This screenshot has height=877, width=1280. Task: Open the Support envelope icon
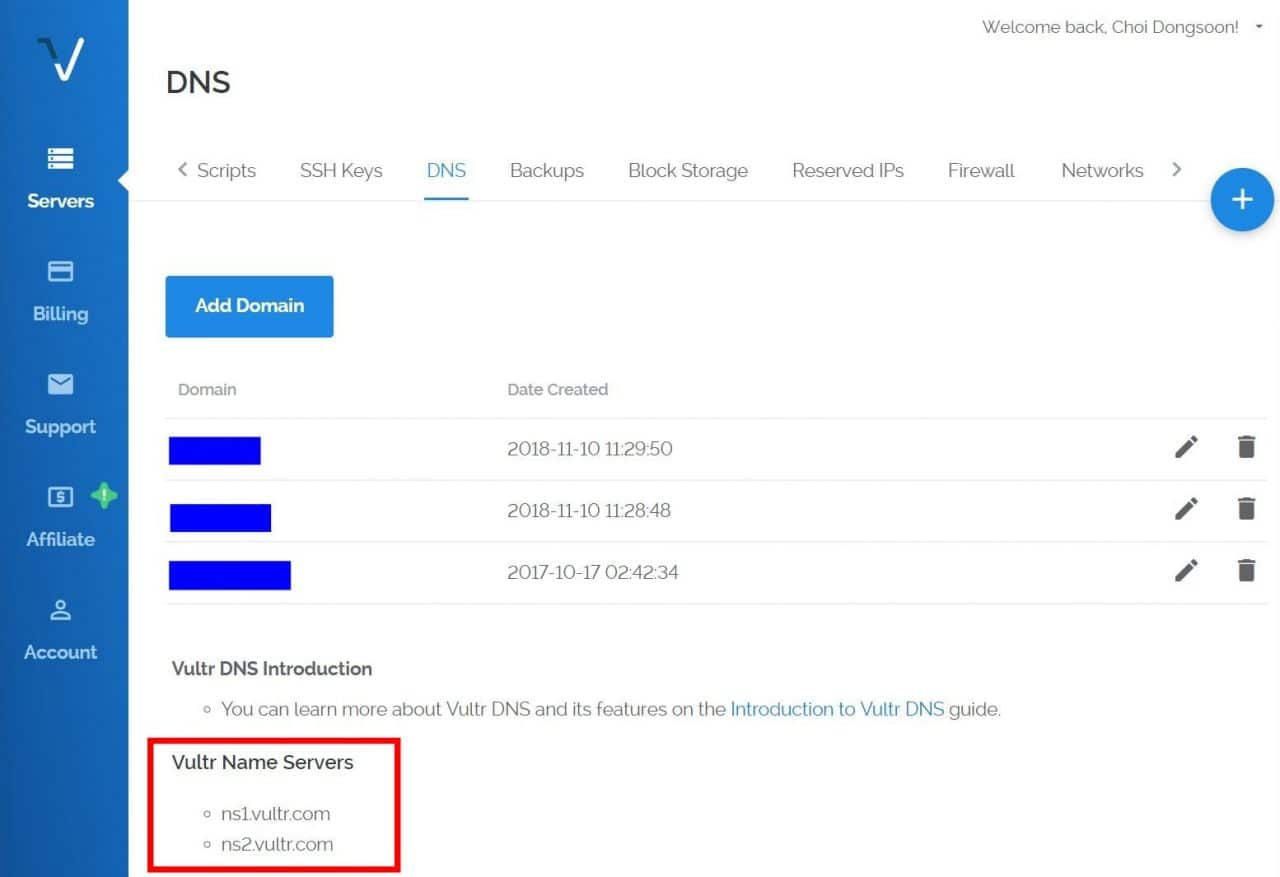coord(61,384)
